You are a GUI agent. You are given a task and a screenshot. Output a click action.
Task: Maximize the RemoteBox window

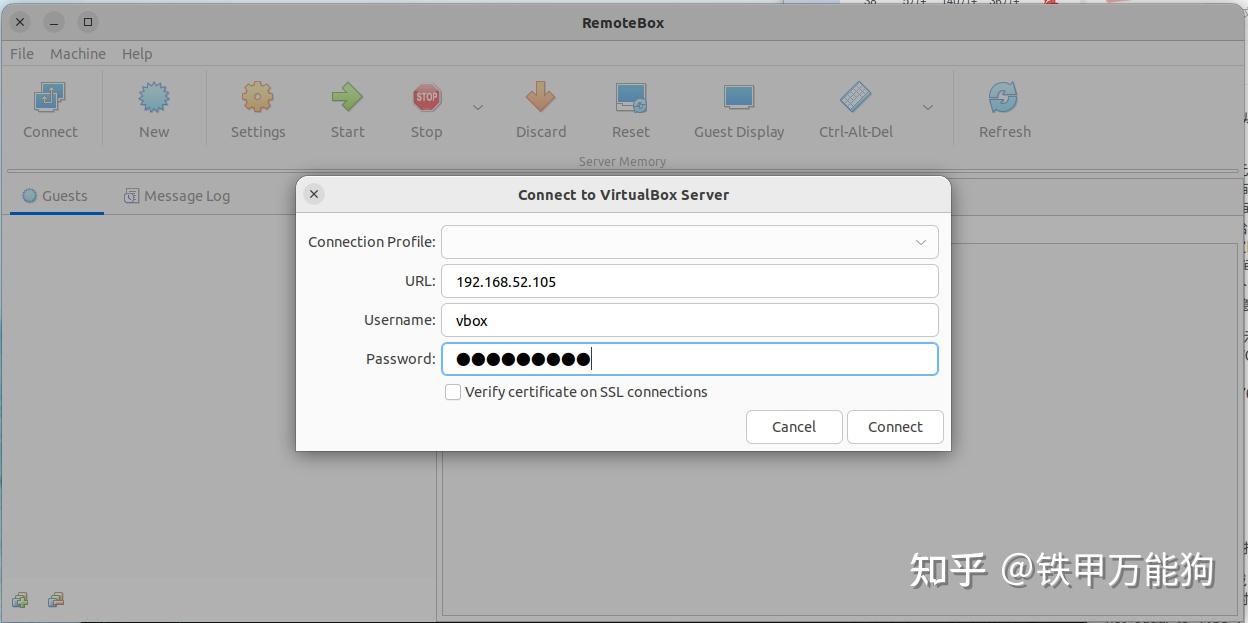click(88, 22)
